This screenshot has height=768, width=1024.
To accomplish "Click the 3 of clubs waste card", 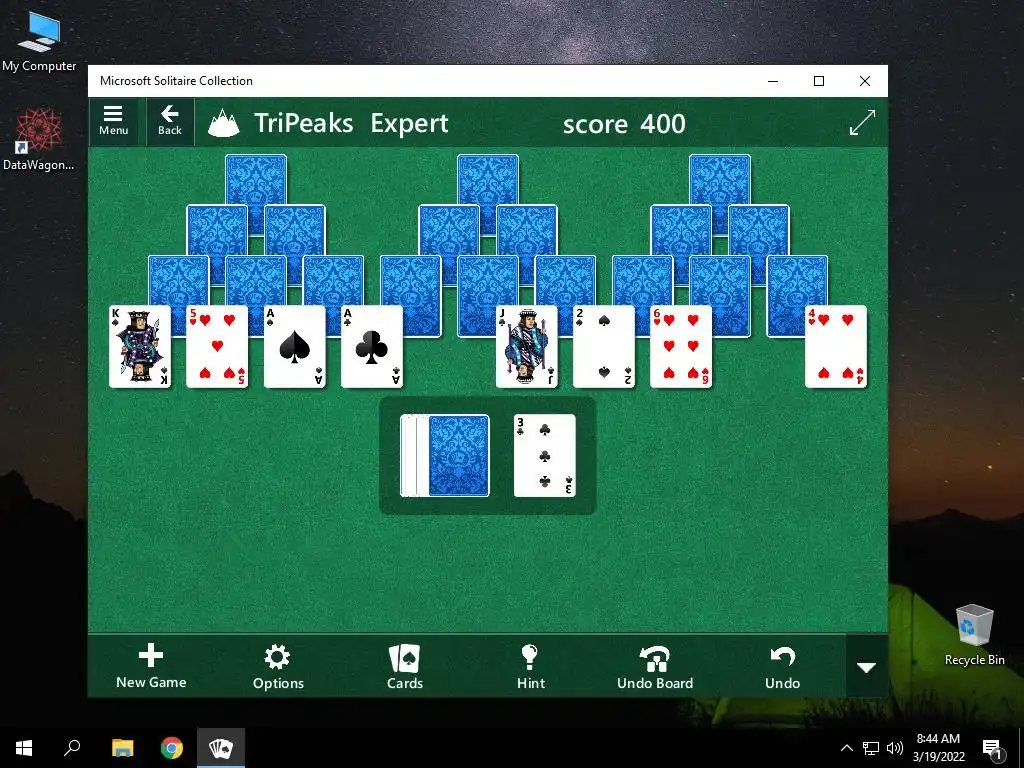I will tap(545, 456).
